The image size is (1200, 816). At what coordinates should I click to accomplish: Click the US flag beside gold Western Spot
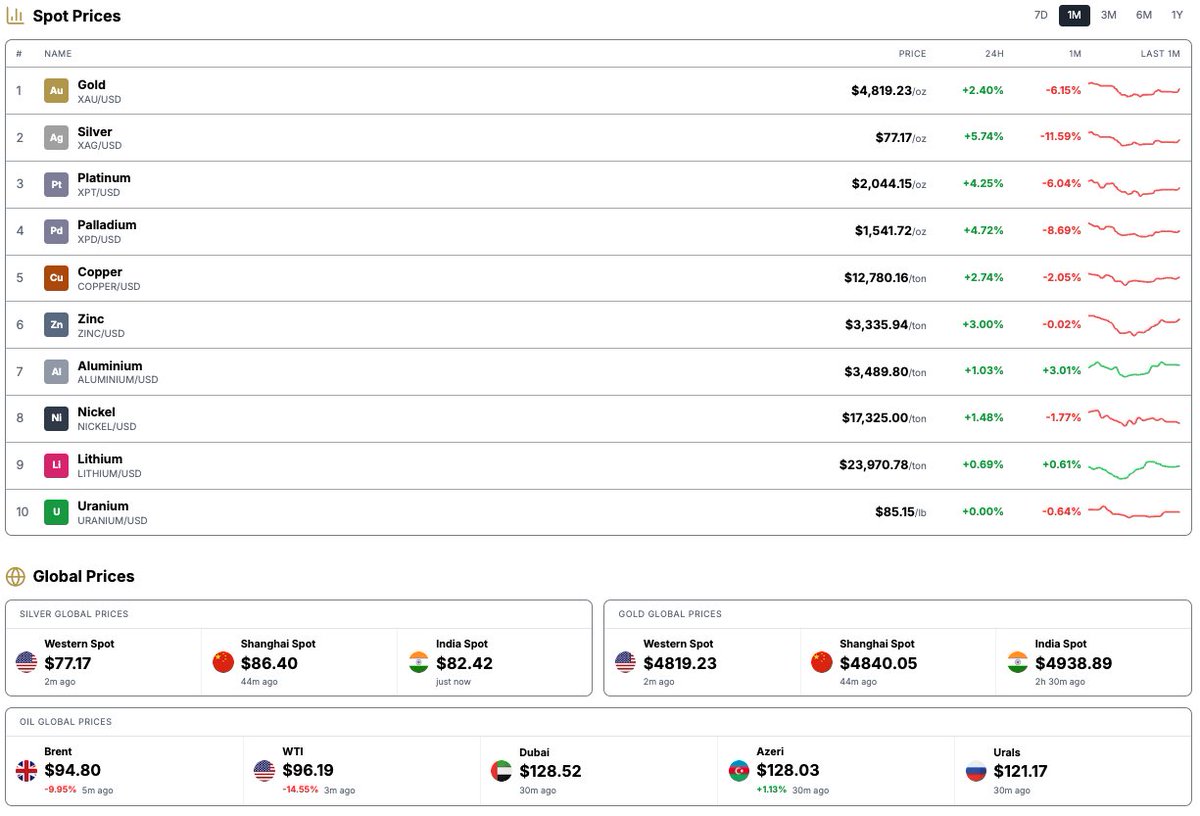tap(625, 662)
